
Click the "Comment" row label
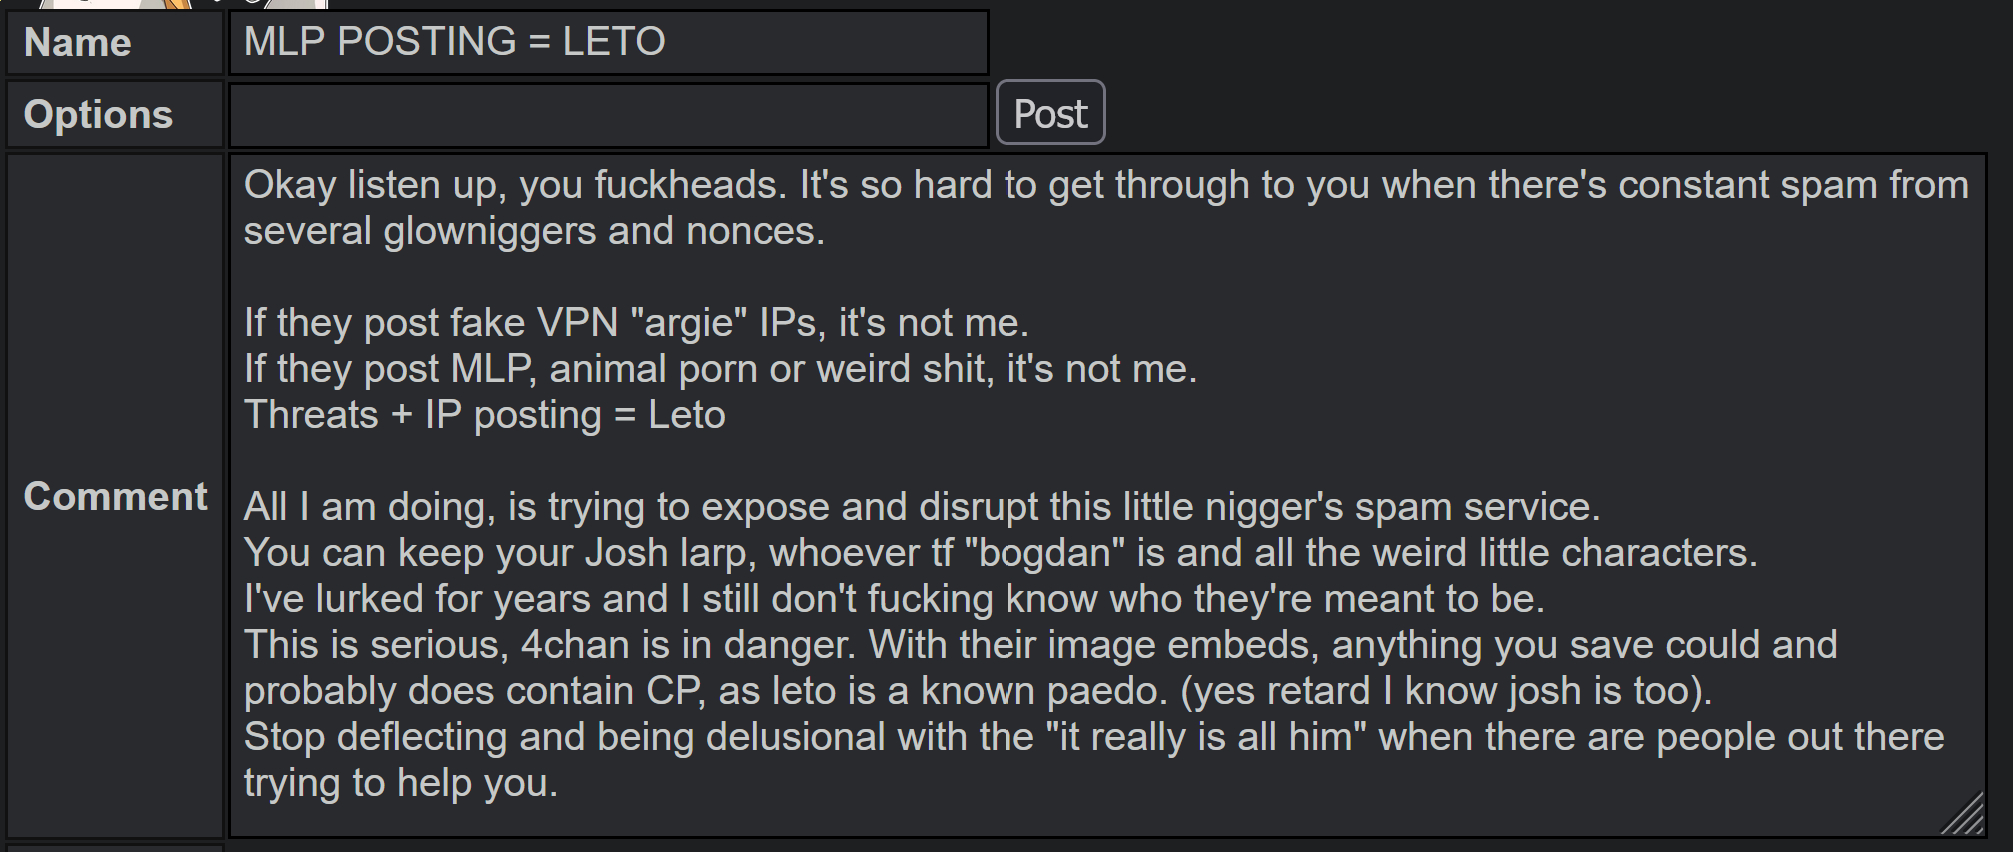click(x=115, y=497)
